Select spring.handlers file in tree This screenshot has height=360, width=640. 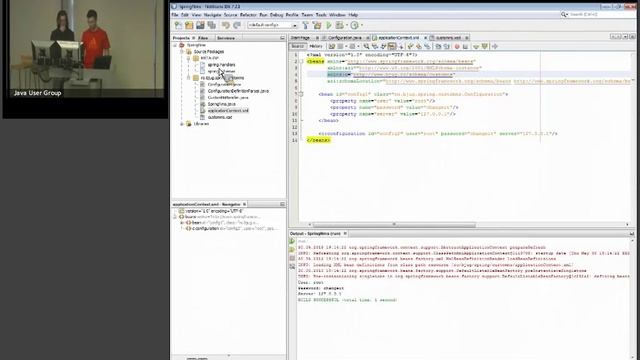pos(221,65)
